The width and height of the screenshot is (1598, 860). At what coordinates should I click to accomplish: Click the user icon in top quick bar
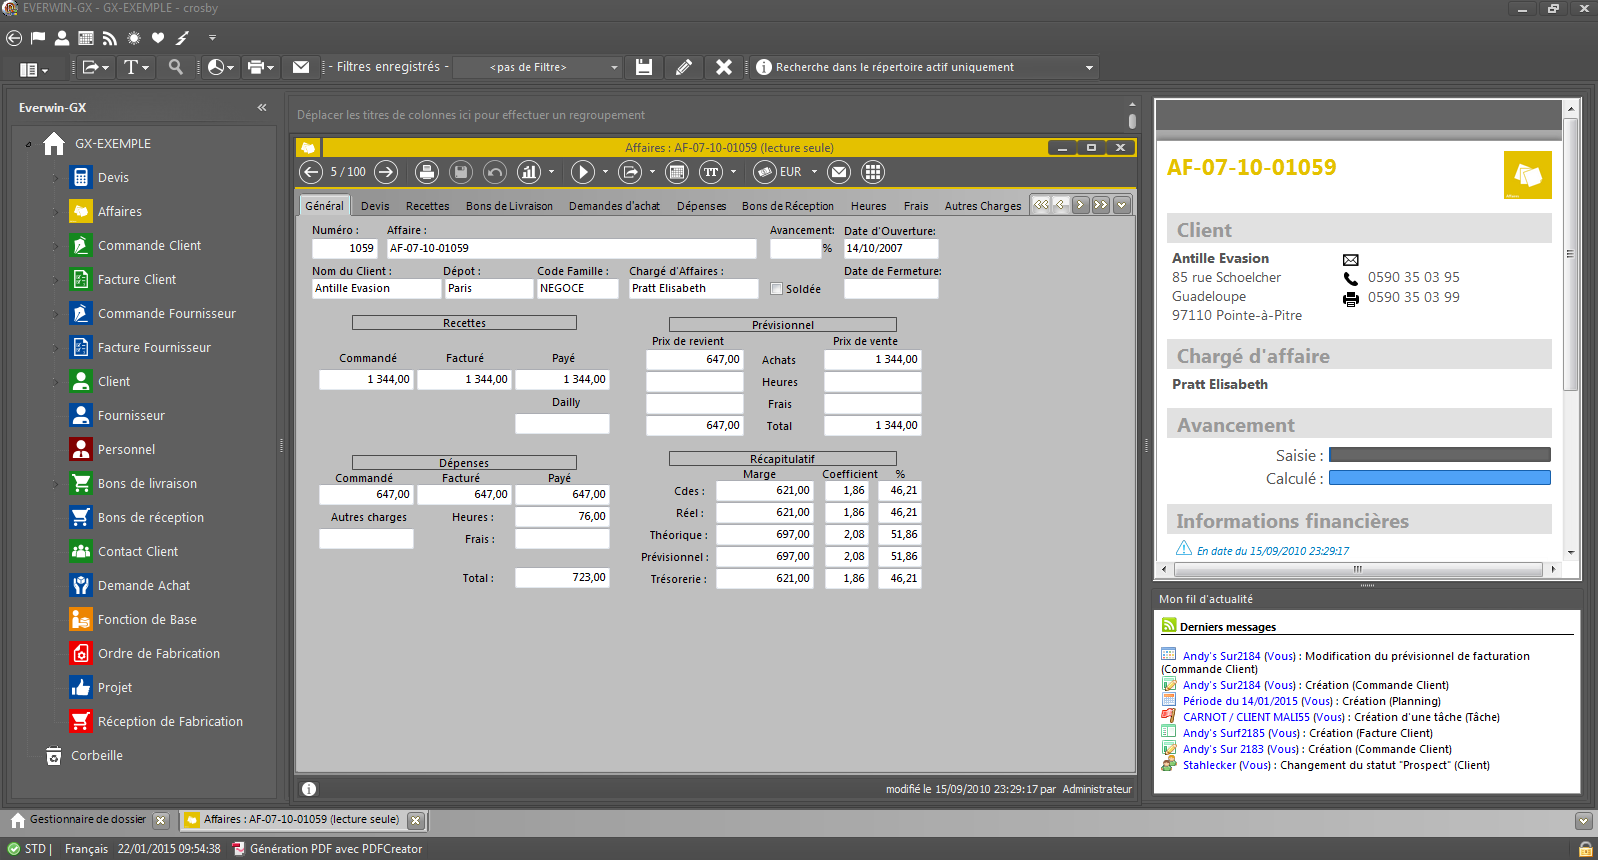[x=62, y=38]
